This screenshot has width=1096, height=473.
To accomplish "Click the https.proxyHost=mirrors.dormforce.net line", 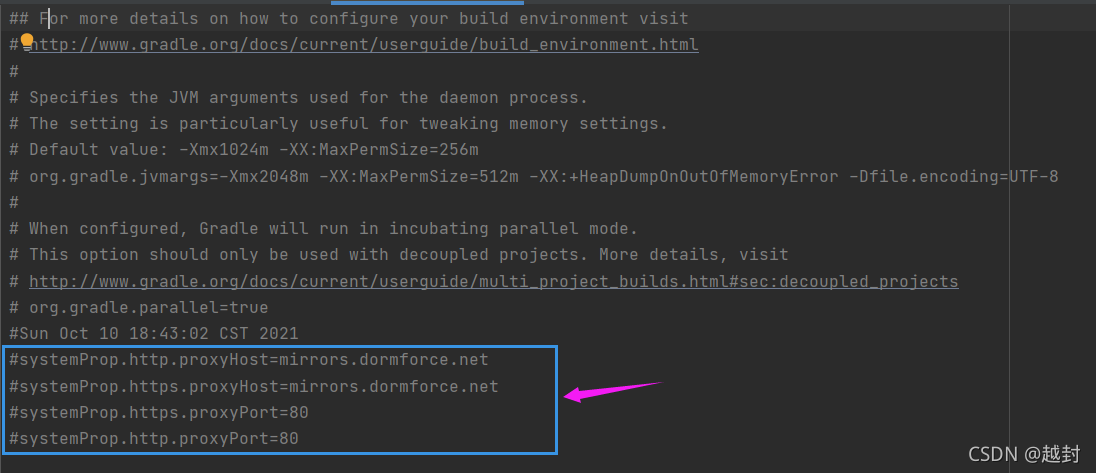I will click(x=254, y=386).
